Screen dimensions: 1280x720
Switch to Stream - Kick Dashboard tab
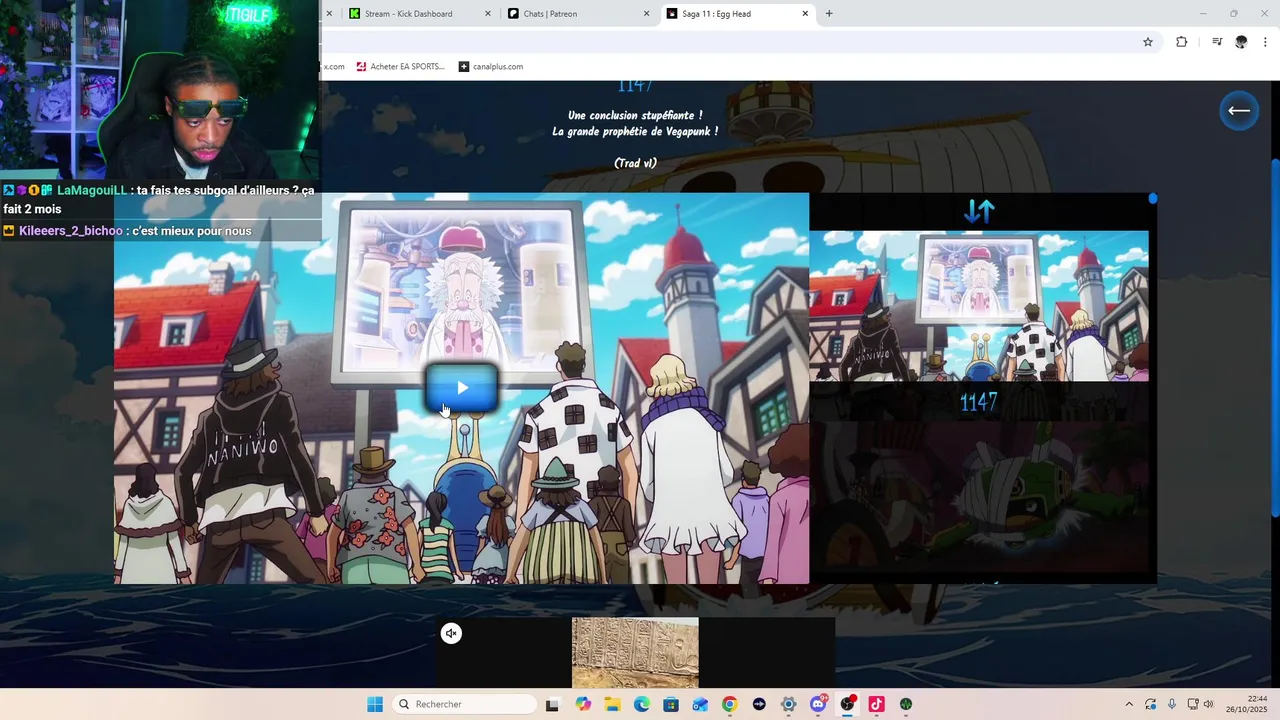[408, 14]
